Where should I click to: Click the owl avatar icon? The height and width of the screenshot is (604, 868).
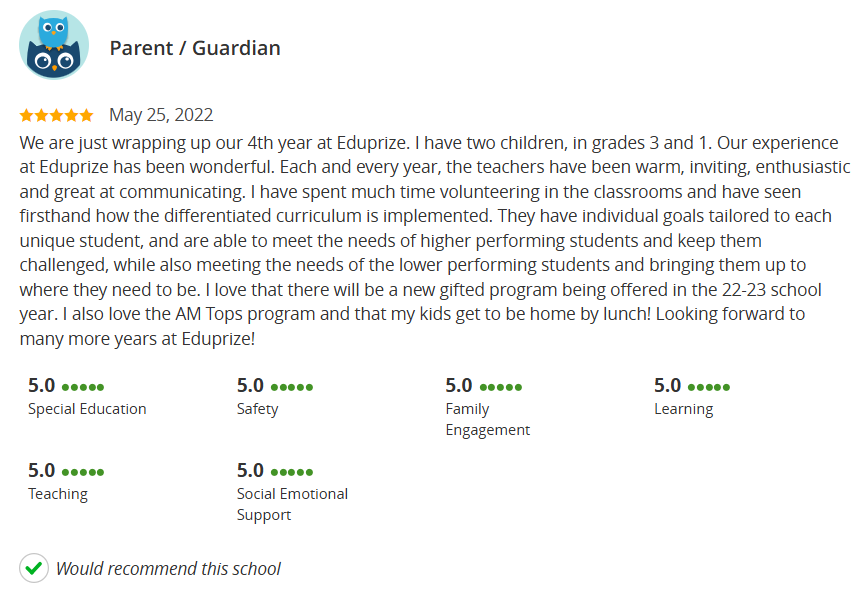pyautogui.click(x=54, y=45)
